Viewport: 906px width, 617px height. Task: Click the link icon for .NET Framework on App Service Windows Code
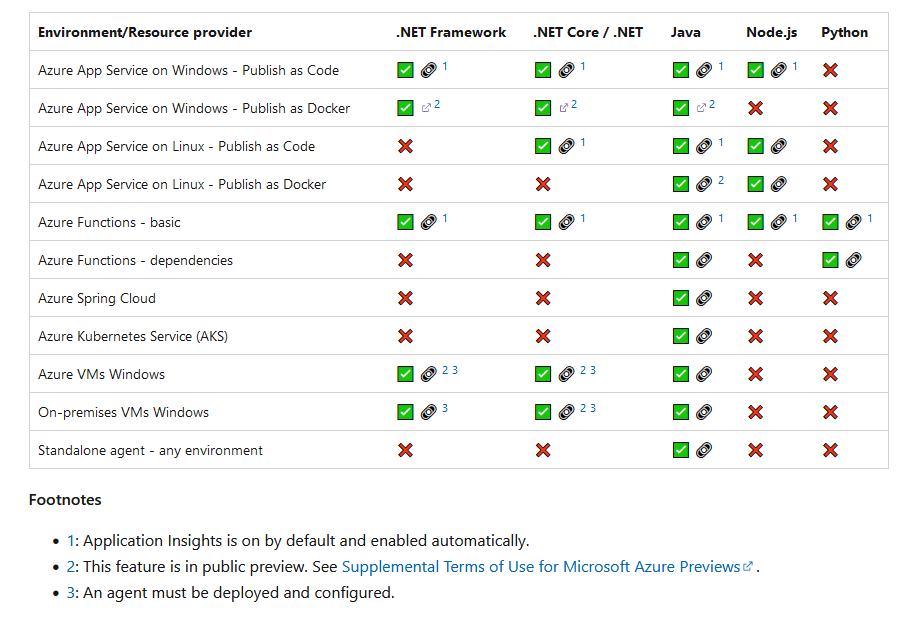tap(428, 70)
